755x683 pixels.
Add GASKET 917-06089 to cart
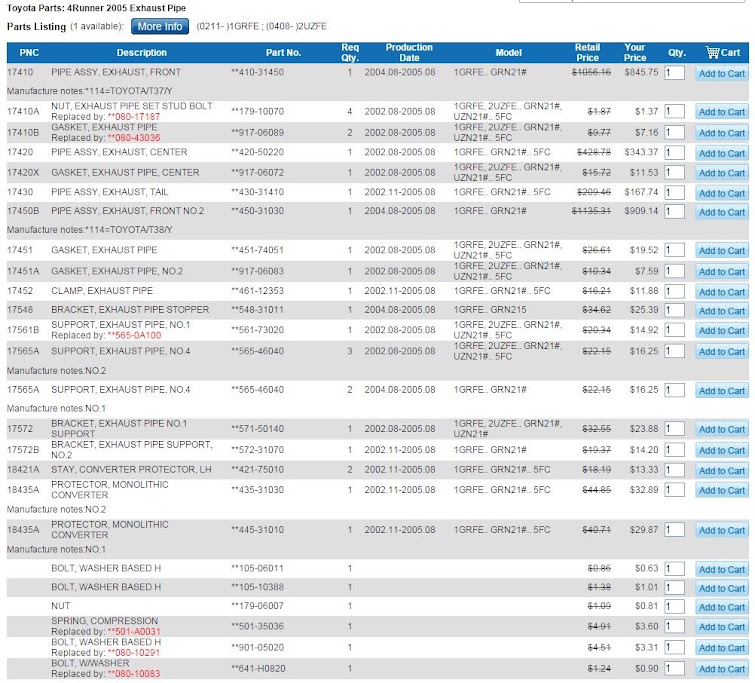tap(722, 133)
